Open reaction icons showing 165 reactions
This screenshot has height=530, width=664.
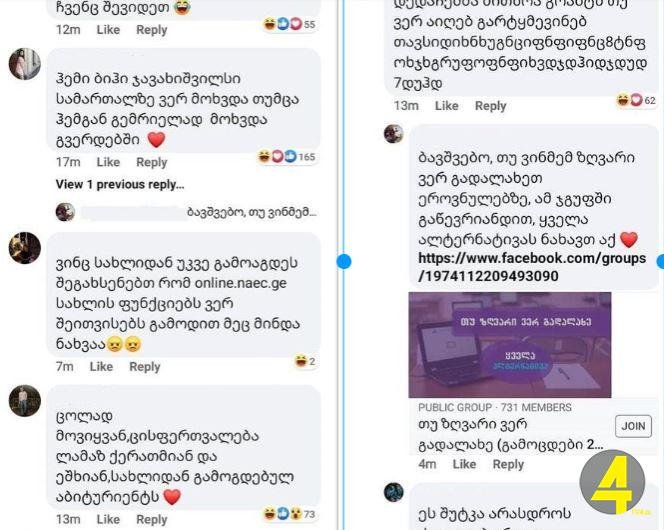point(287,157)
